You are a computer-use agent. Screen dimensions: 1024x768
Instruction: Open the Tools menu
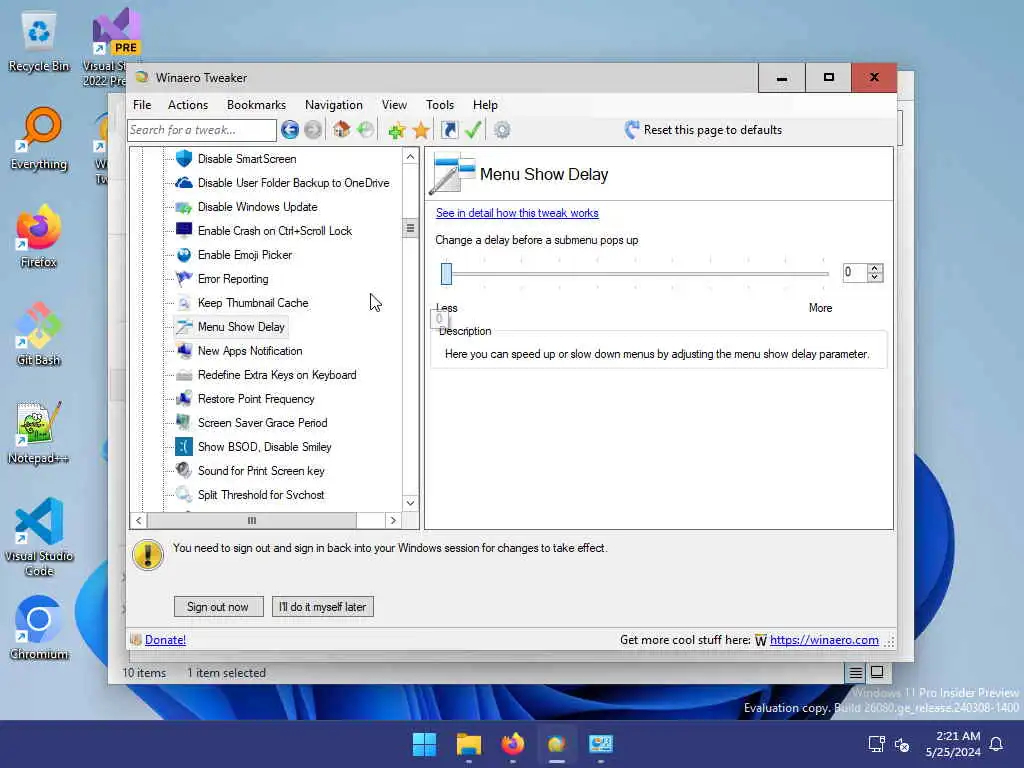pos(440,104)
